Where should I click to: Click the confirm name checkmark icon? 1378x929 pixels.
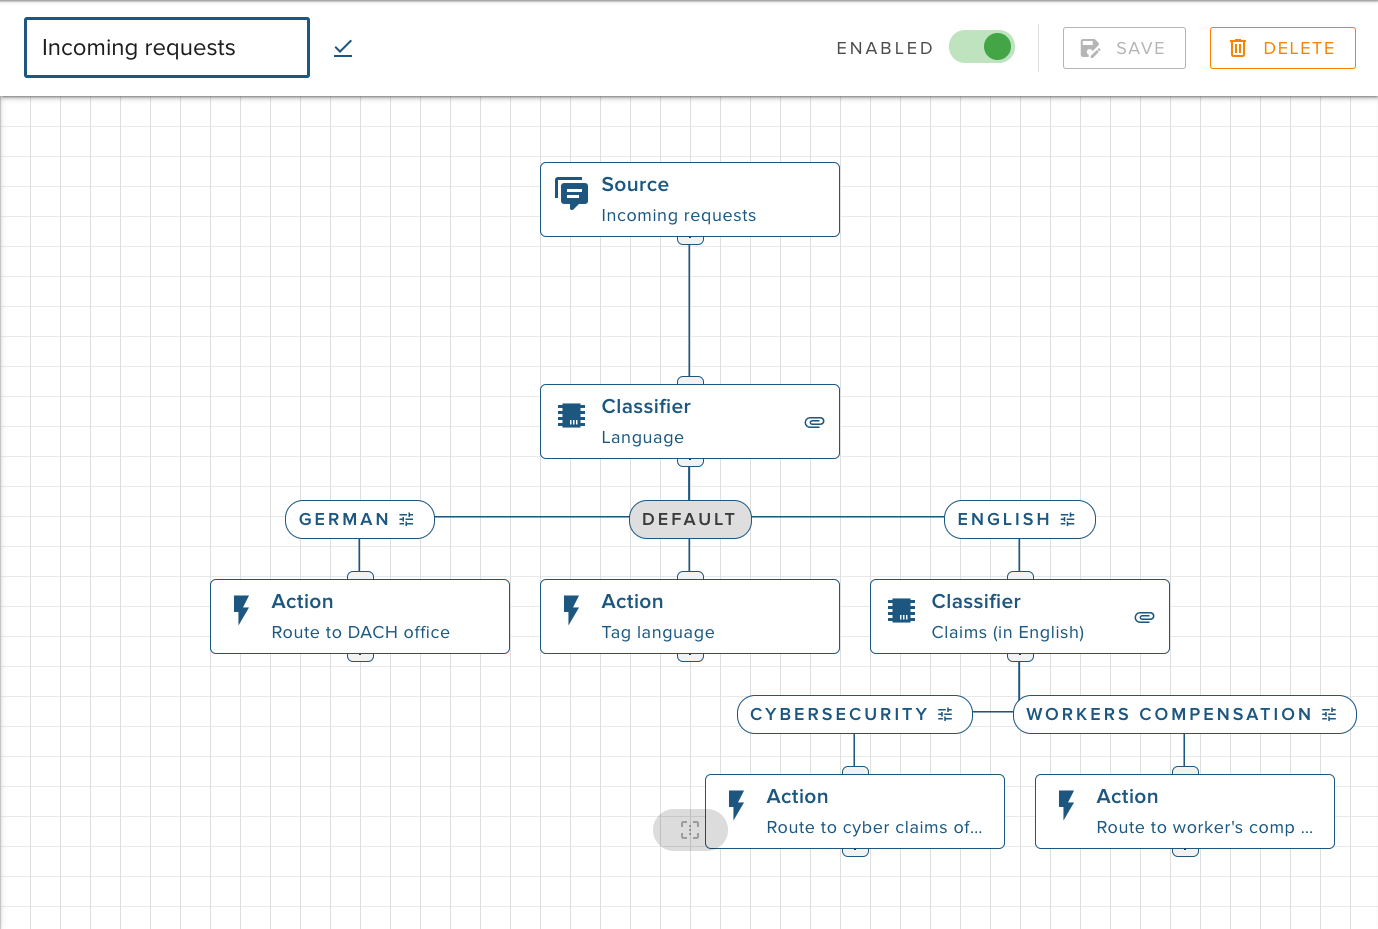point(343,48)
